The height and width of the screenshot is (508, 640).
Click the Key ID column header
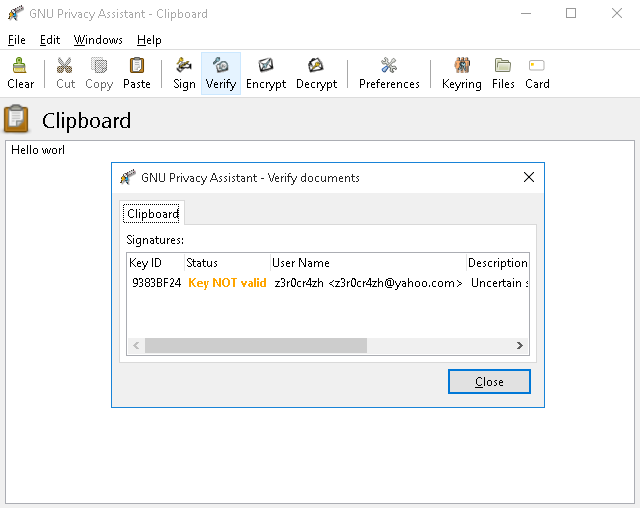(x=156, y=263)
